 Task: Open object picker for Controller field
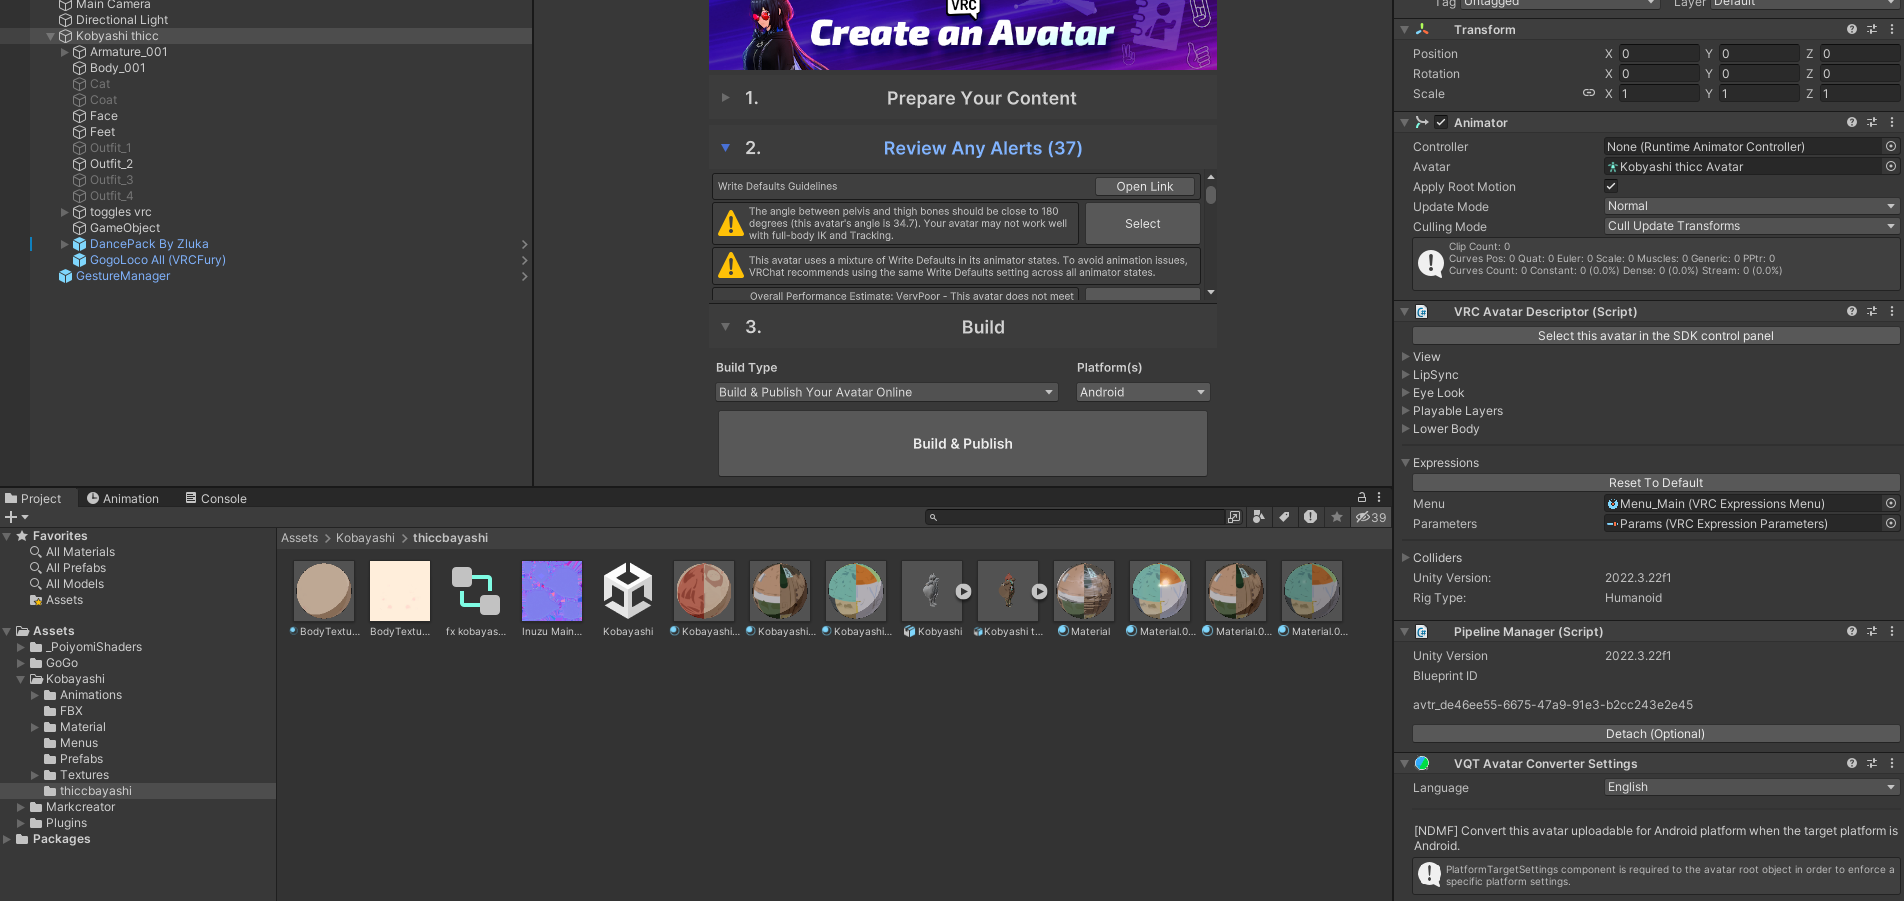click(1891, 146)
